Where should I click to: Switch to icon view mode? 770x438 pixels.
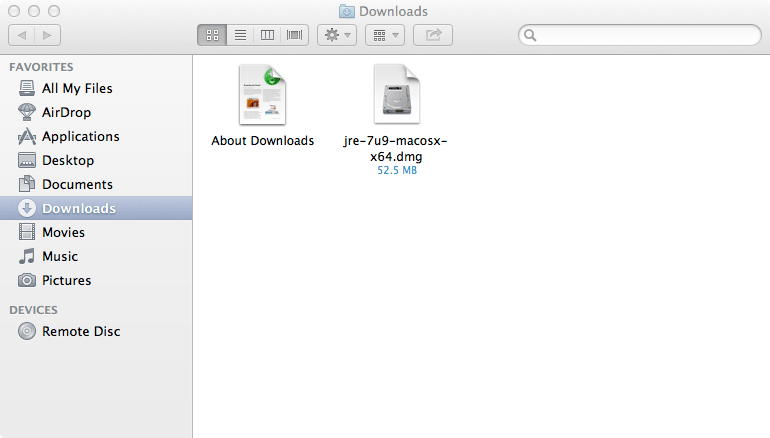(212, 35)
